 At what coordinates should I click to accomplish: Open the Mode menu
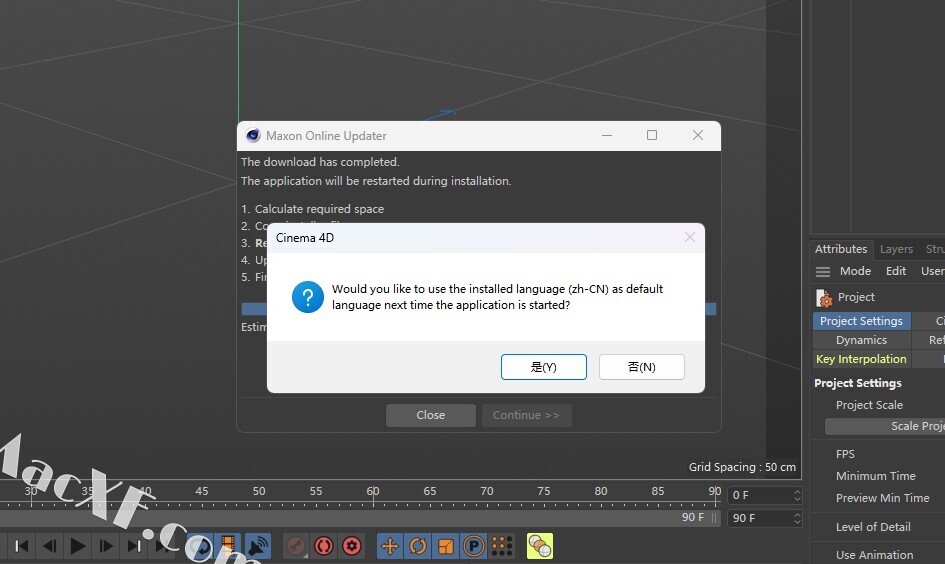coord(855,271)
